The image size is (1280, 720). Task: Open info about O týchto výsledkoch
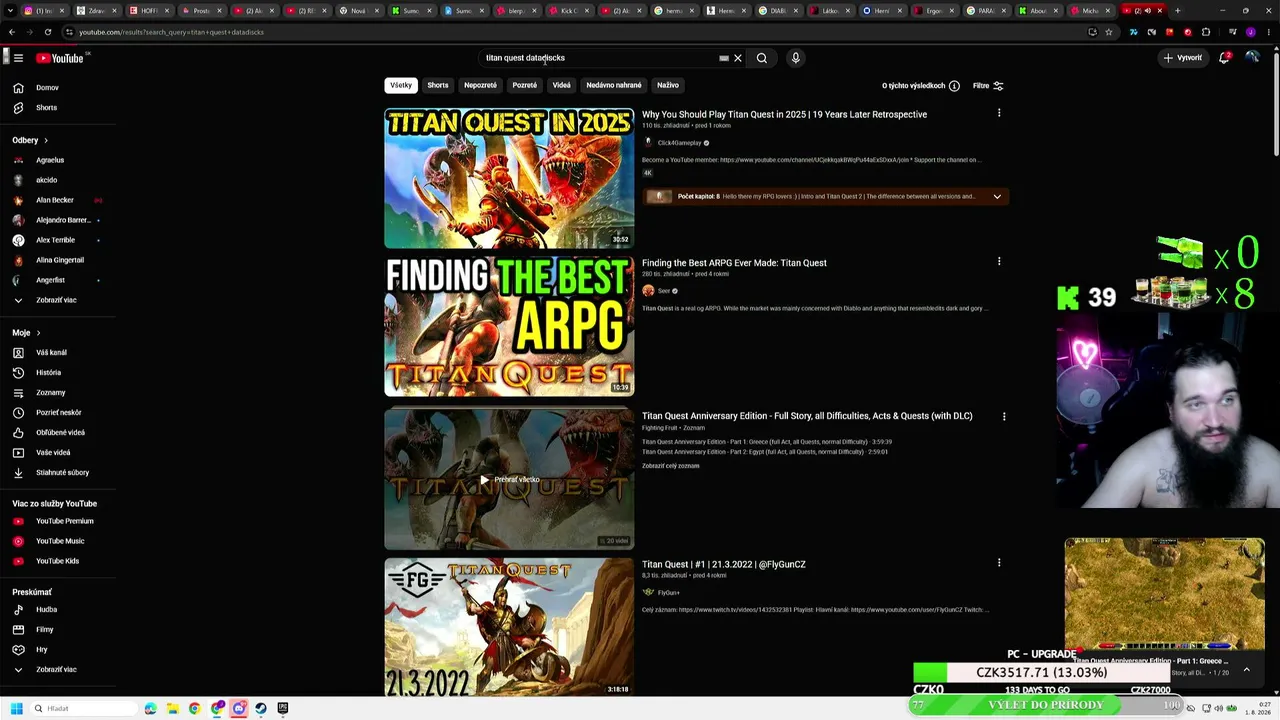954,86
